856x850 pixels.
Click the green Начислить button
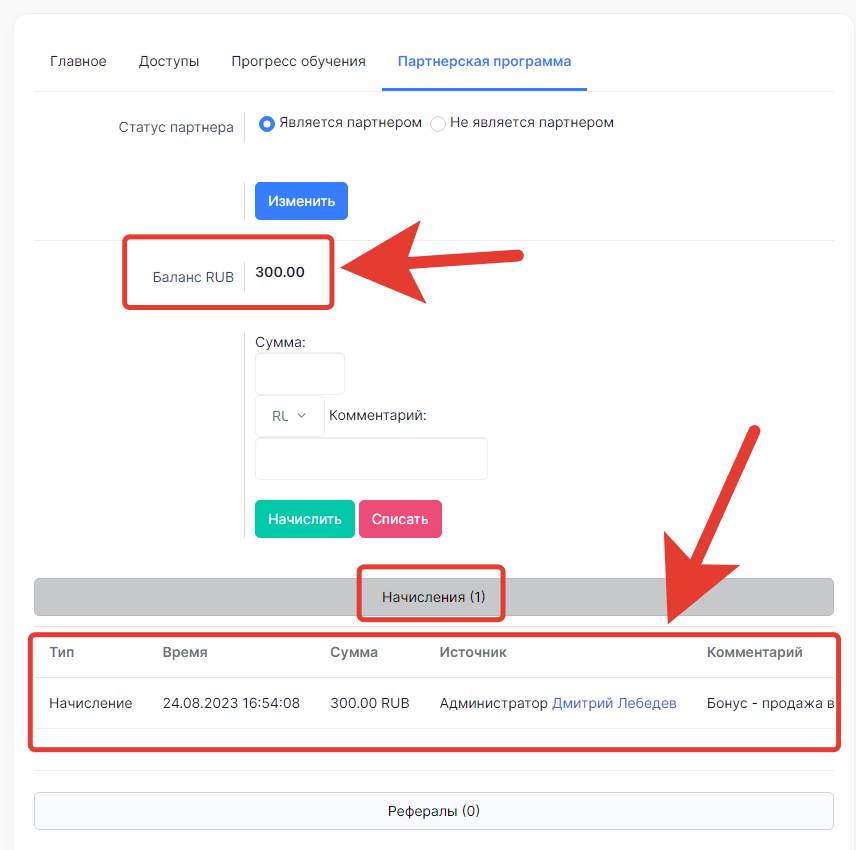(x=305, y=519)
